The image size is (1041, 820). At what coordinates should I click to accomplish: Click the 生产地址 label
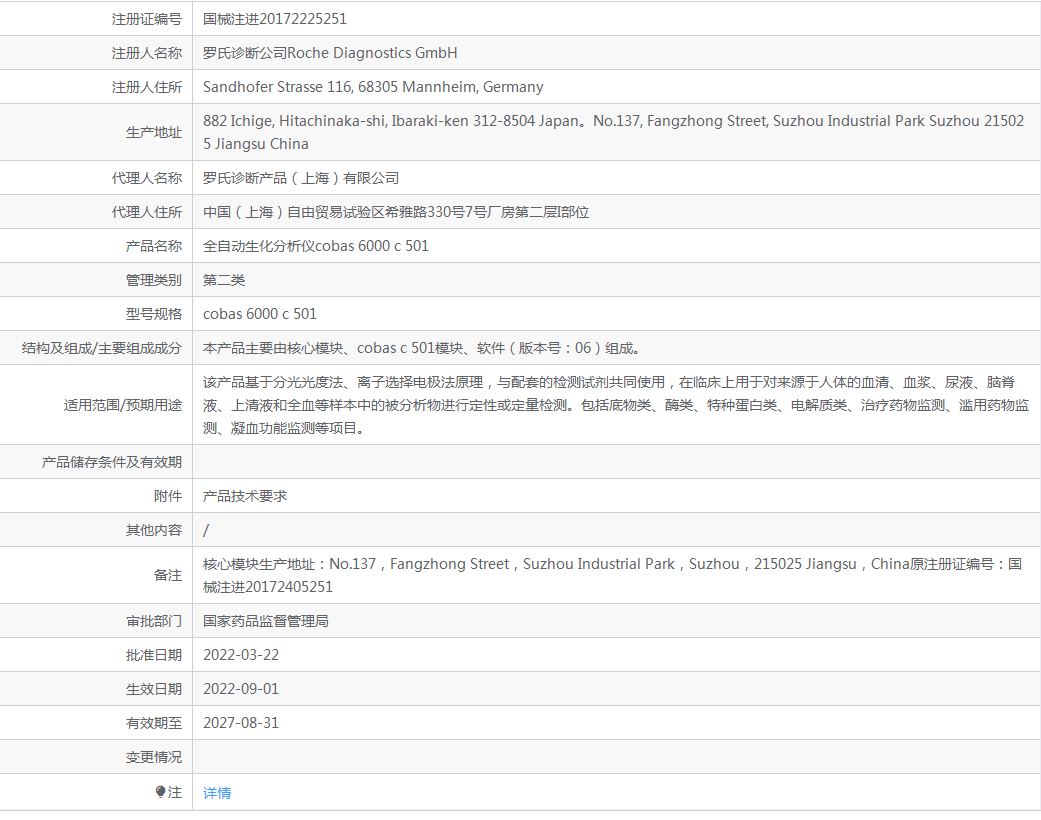pyautogui.click(x=153, y=132)
